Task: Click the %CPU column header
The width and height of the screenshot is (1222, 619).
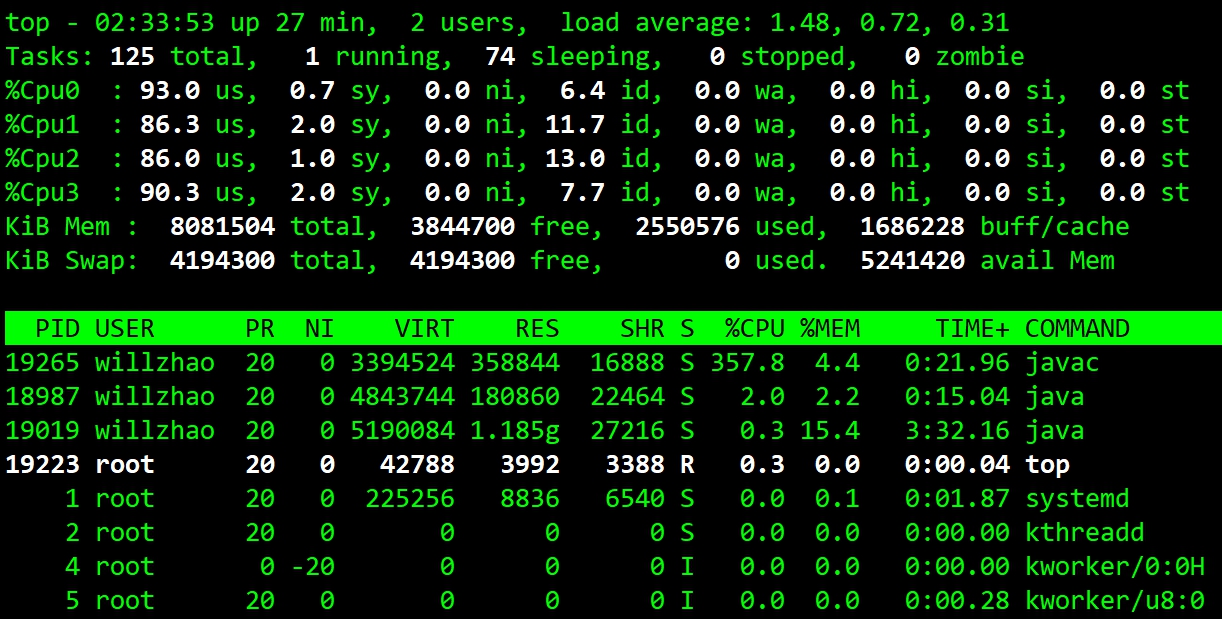Action: pos(755,328)
